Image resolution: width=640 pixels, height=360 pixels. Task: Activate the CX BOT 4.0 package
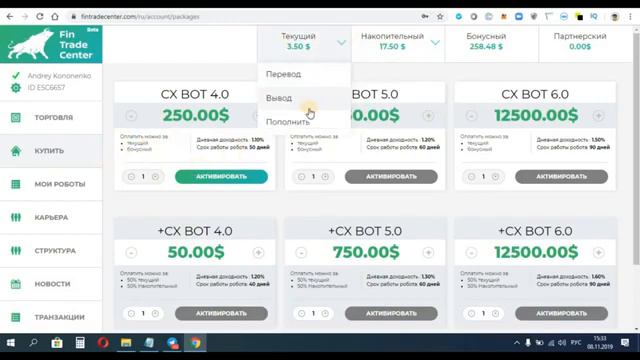pos(221,177)
